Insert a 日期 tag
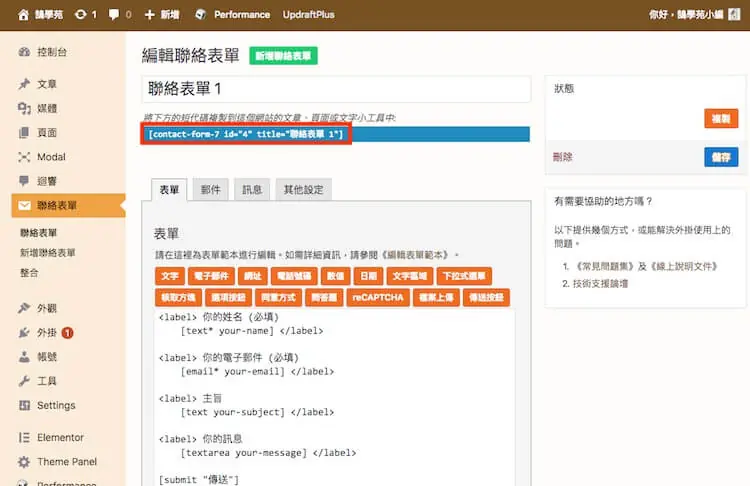Viewport: 750px width, 486px height. 368,276
